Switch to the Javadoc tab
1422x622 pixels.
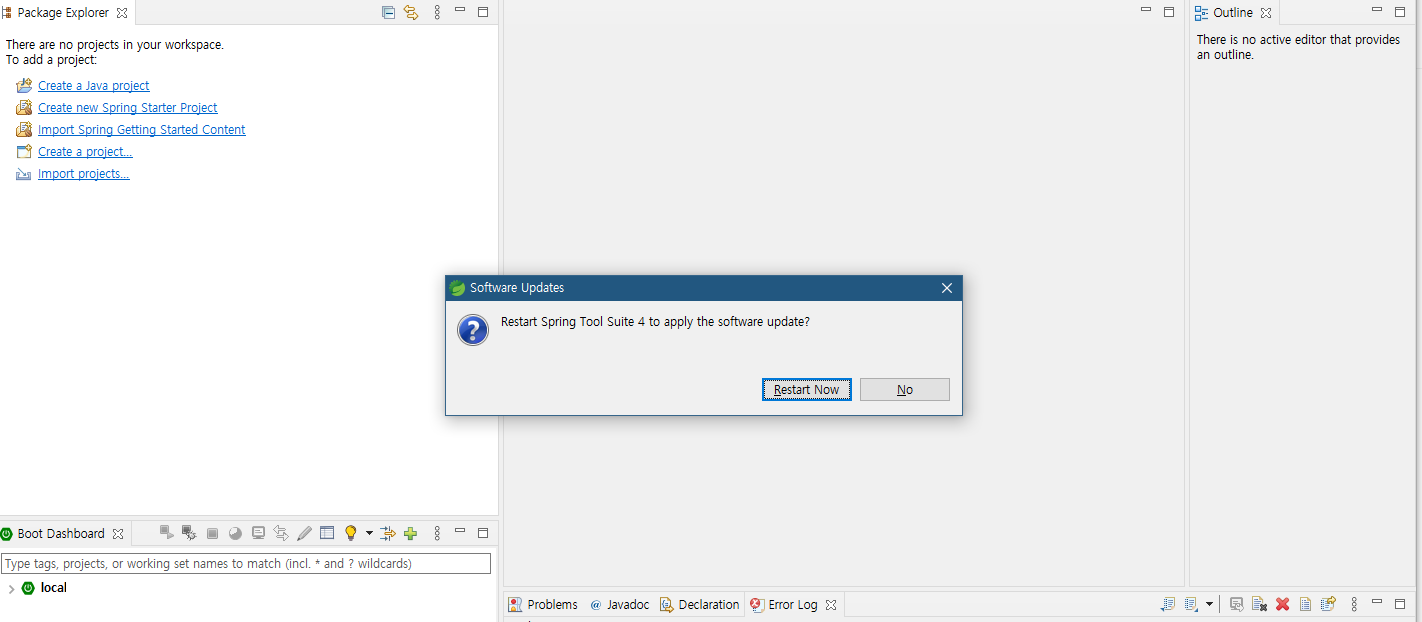[x=619, y=605]
